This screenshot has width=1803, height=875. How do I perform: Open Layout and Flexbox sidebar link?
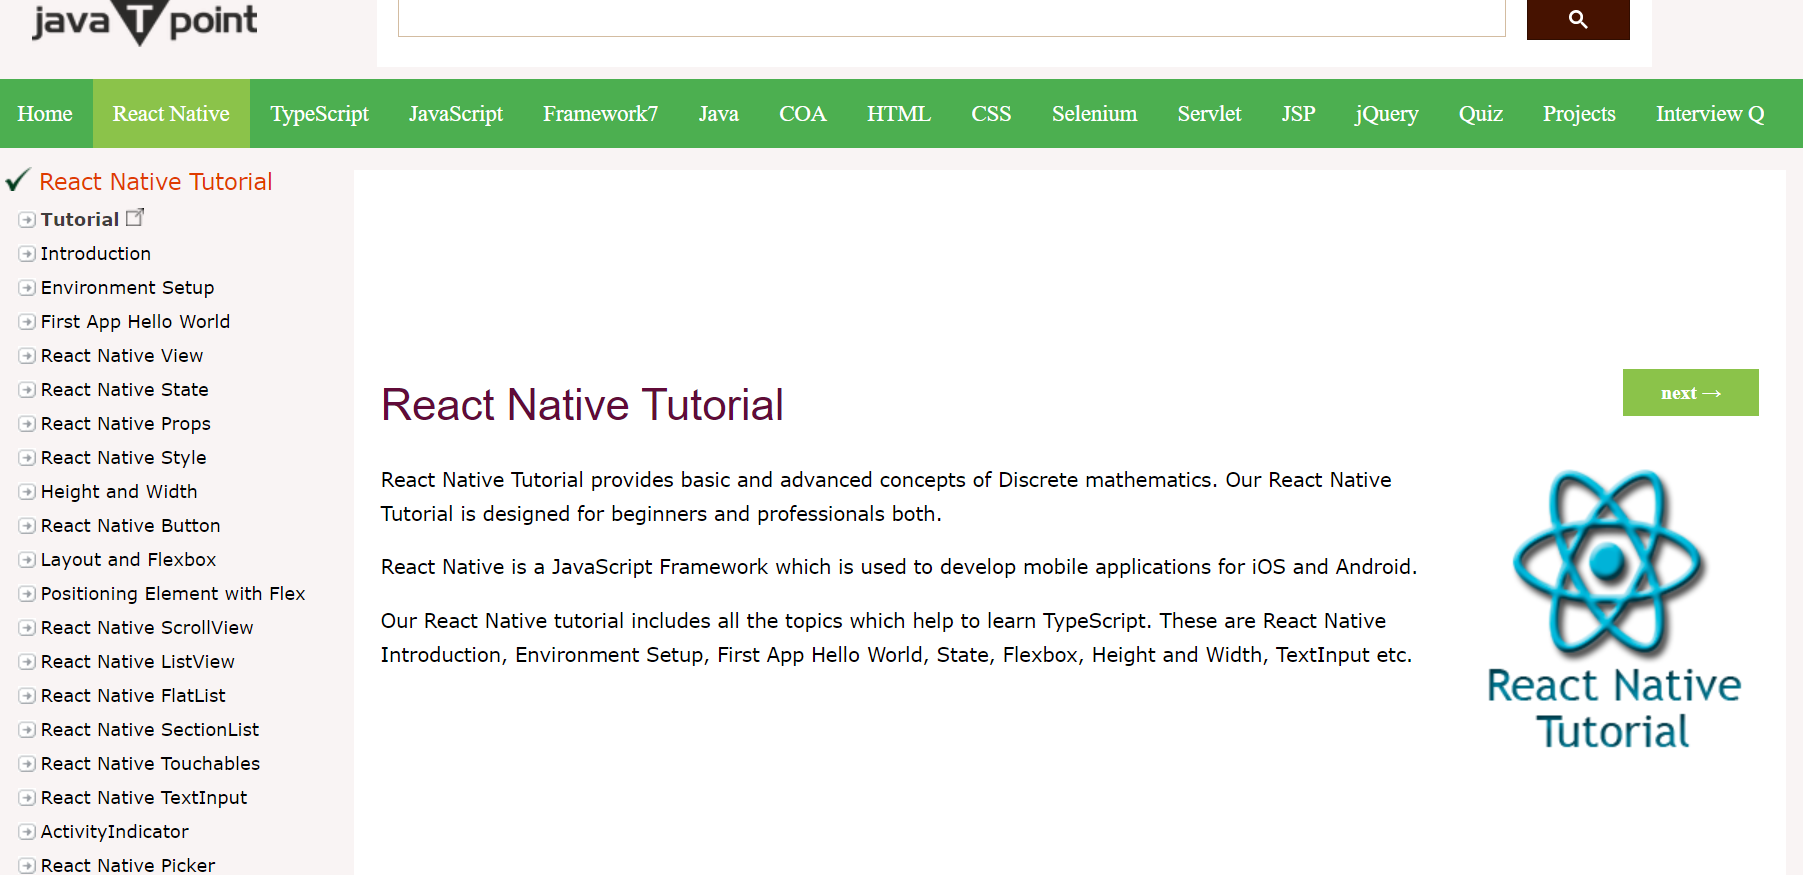click(128, 560)
